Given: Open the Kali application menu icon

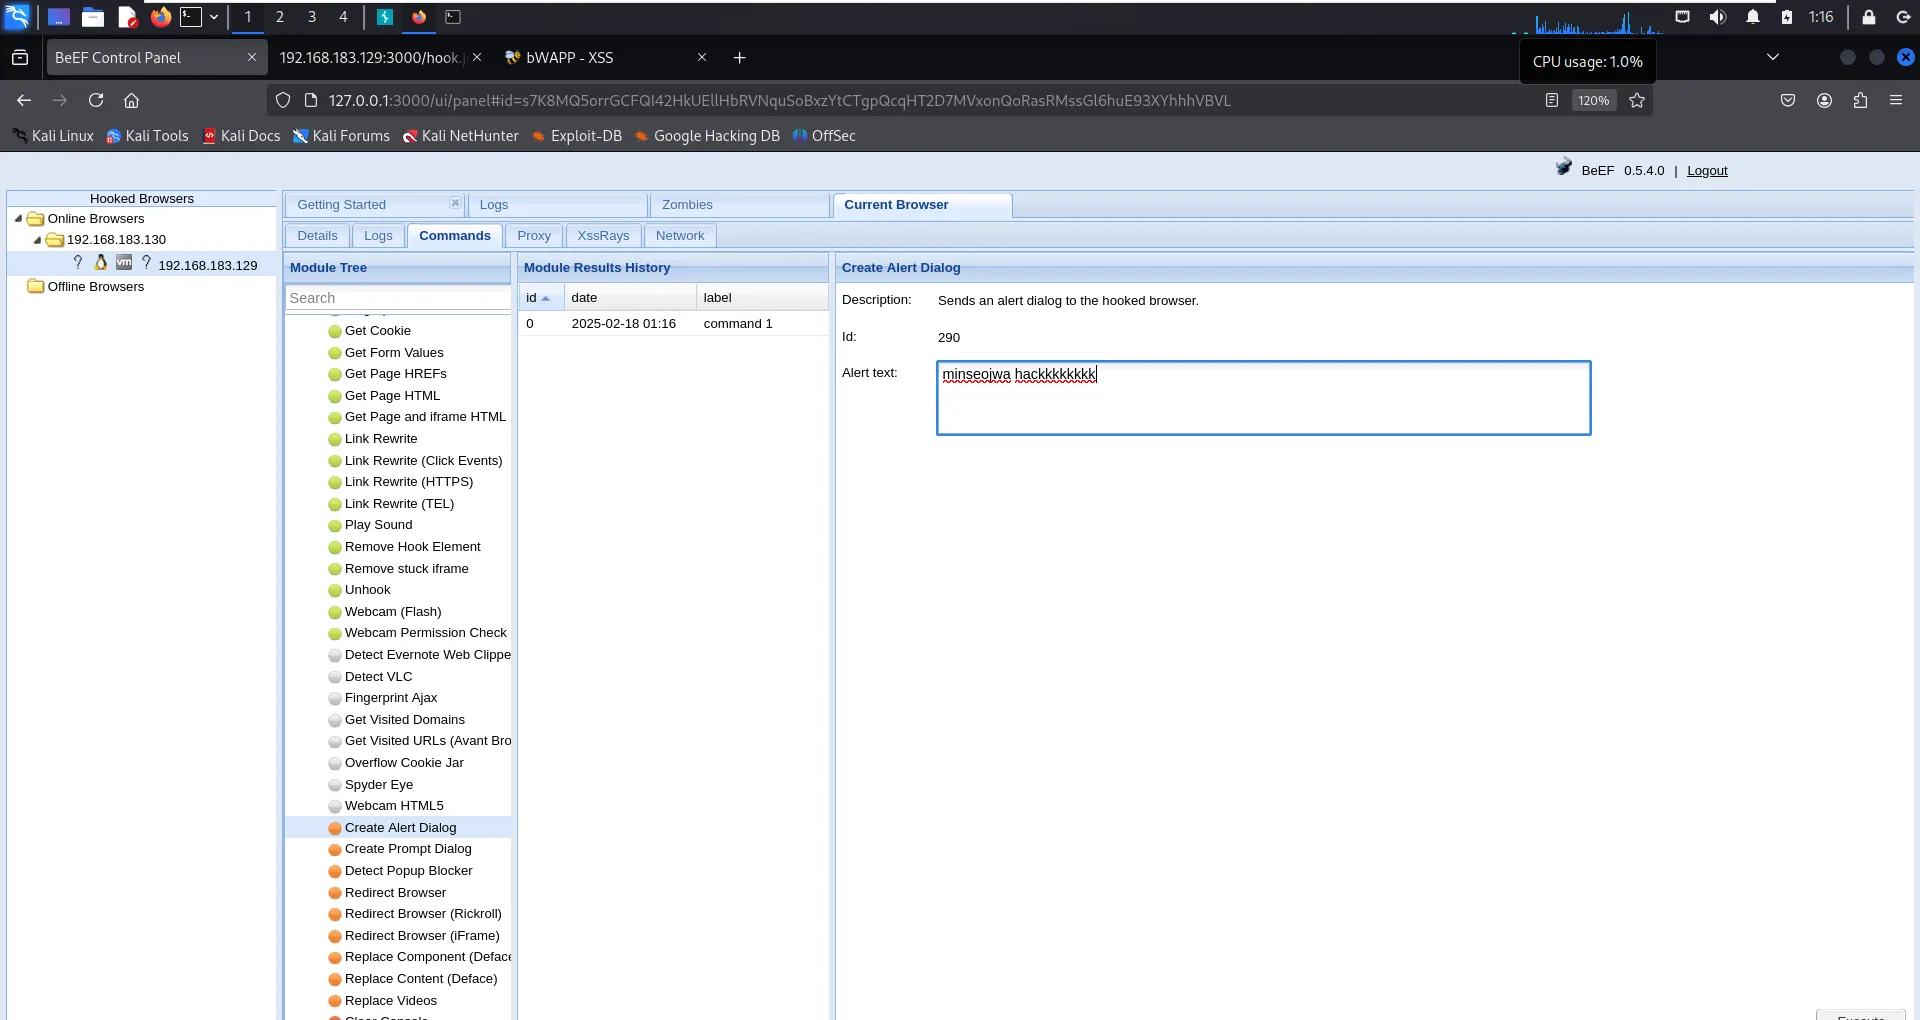Looking at the screenshot, I should [x=18, y=17].
